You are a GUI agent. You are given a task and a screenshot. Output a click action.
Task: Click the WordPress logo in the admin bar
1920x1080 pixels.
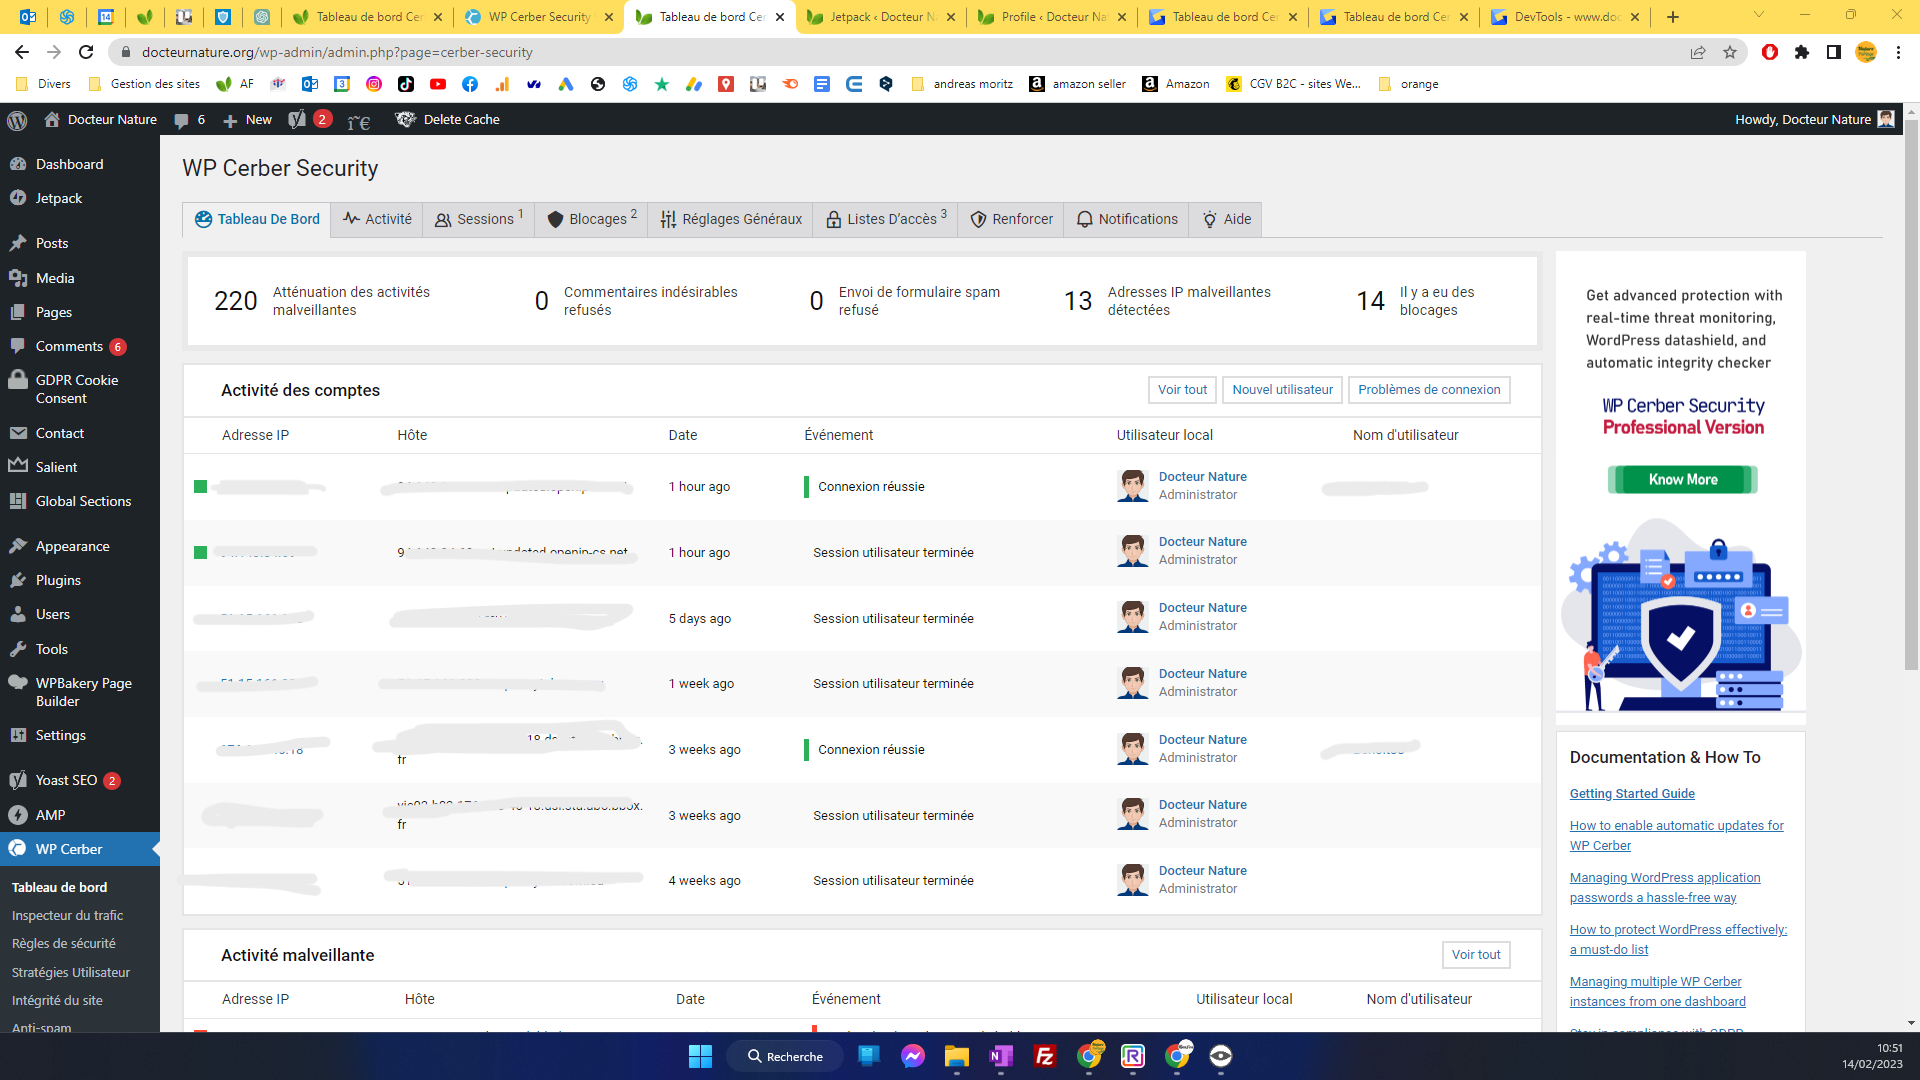click(16, 120)
